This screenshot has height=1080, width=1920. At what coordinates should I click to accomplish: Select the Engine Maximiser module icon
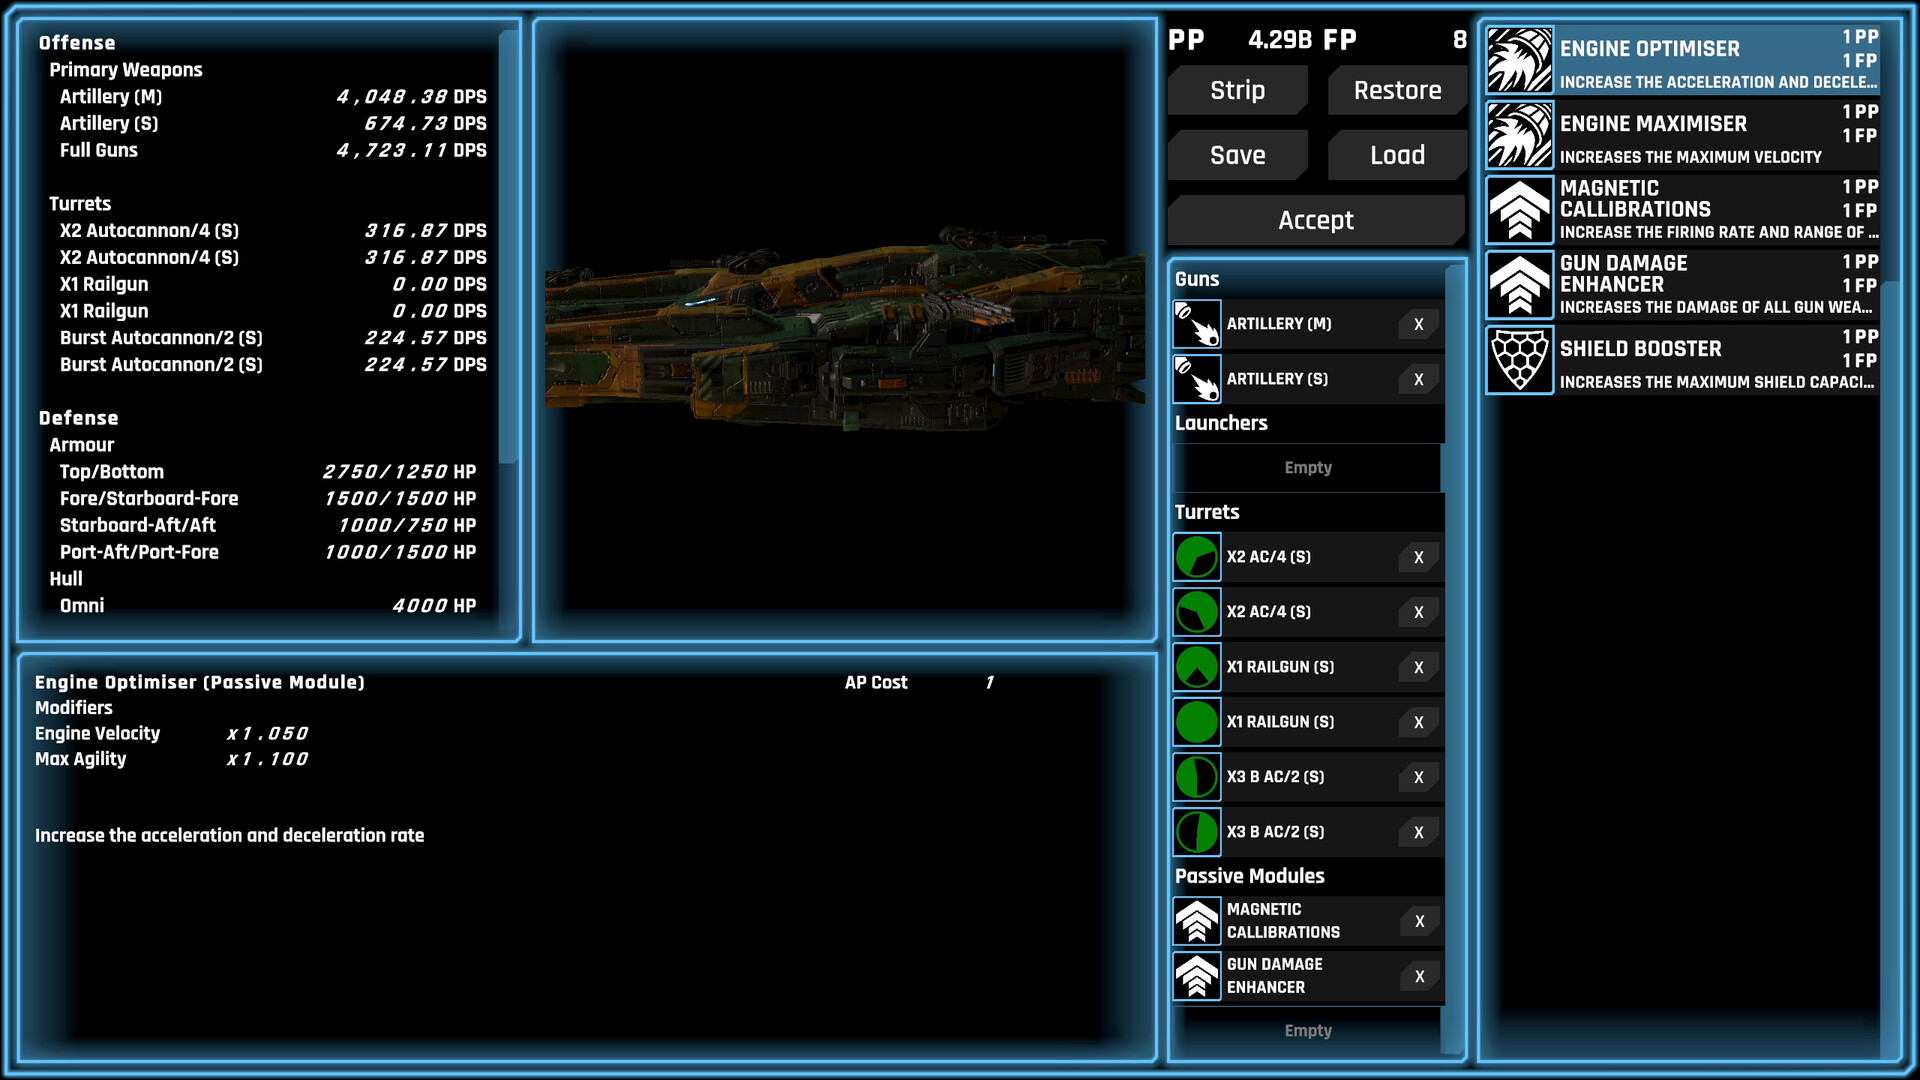point(1518,134)
